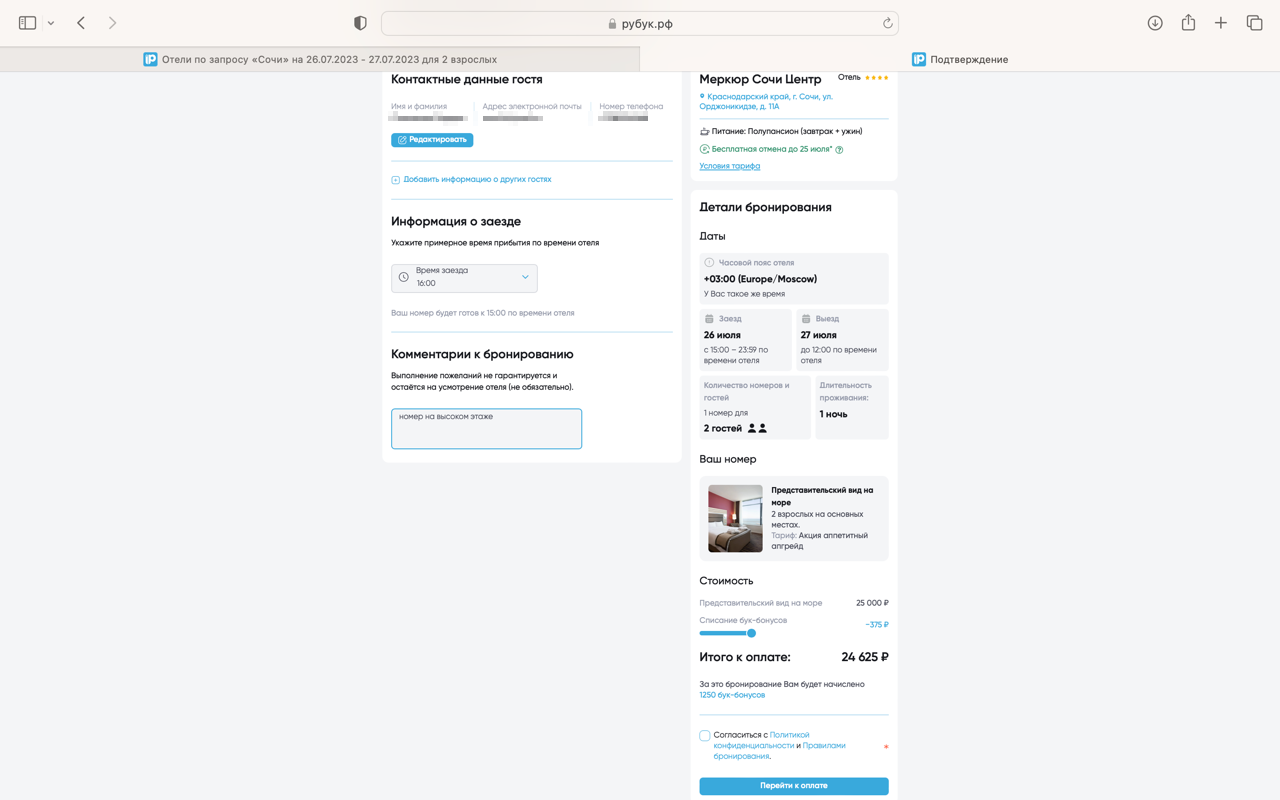Open the Условия тарифа link

point(730,166)
